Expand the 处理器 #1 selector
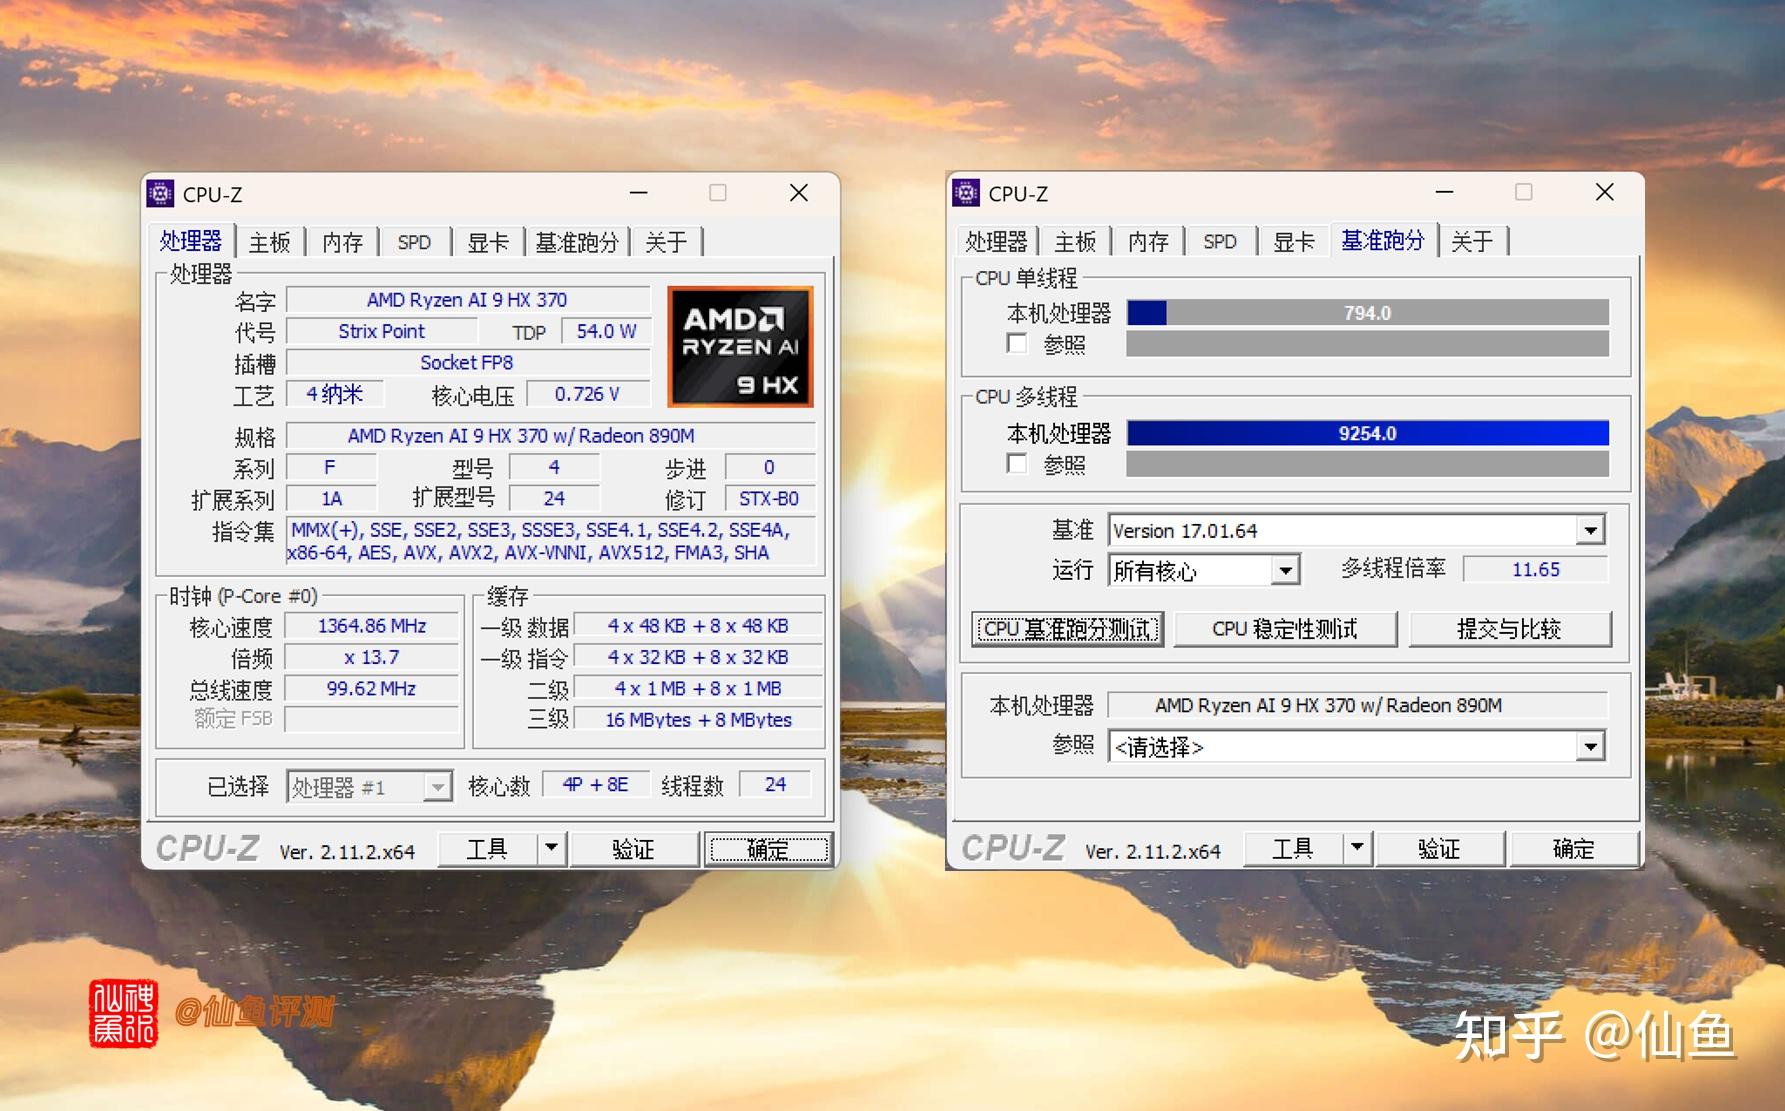 437,787
